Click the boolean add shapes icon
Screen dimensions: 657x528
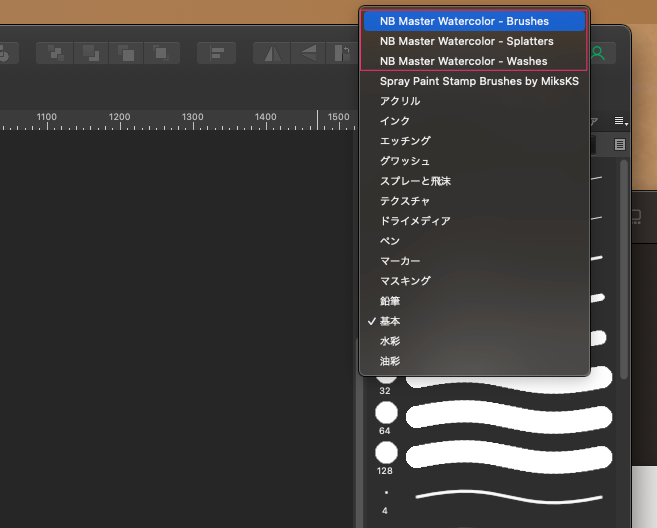coord(56,52)
